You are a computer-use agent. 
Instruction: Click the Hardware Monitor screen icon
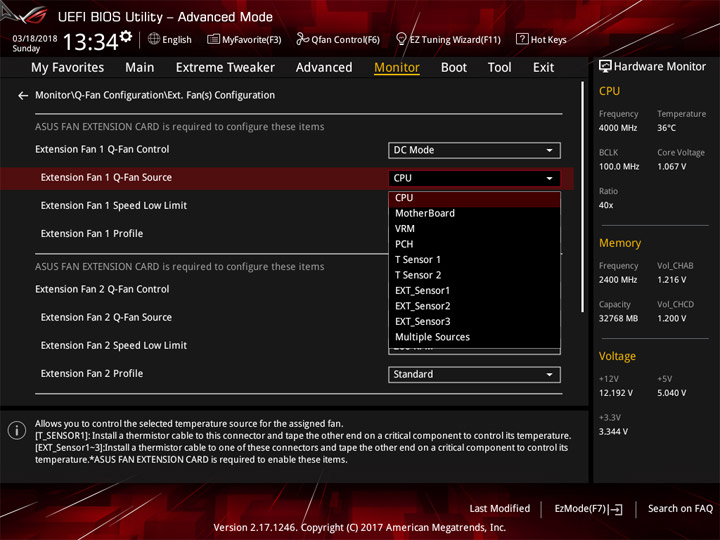pos(605,67)
